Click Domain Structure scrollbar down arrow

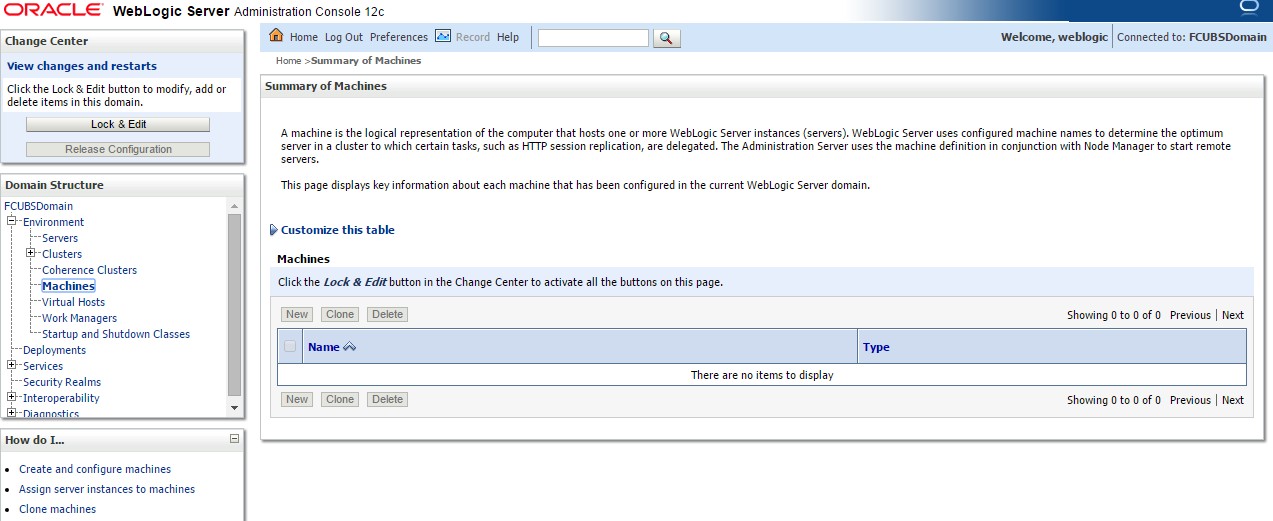[235, 408]
